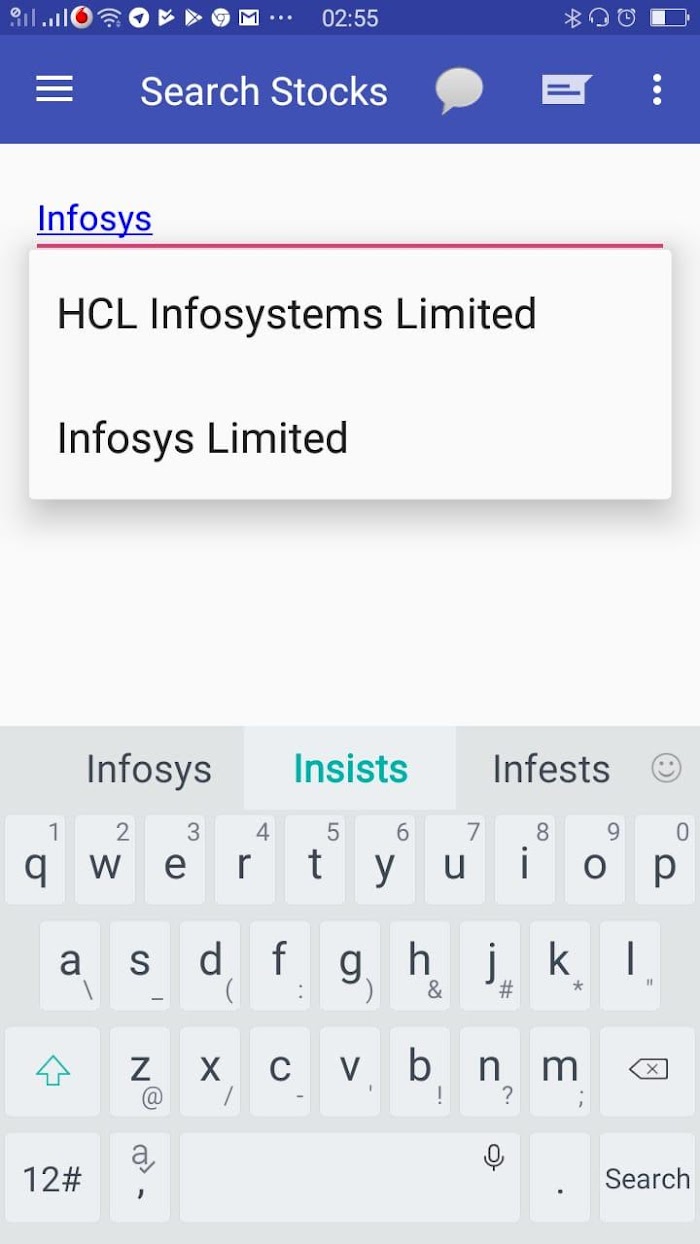Tap the emoji smiley icon on the keyboard
700x1244 pixels.
click(666, 768)
